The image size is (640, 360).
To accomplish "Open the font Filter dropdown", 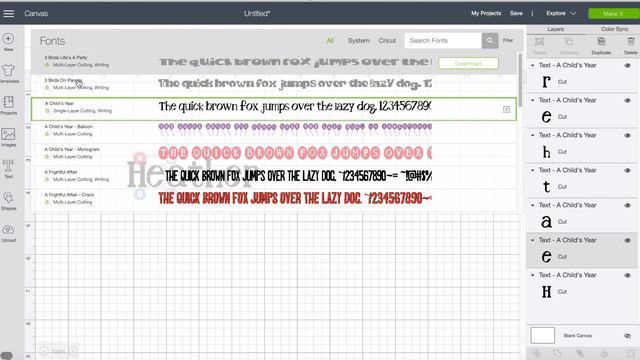I will pyautogui.click(x=508, y=40).
